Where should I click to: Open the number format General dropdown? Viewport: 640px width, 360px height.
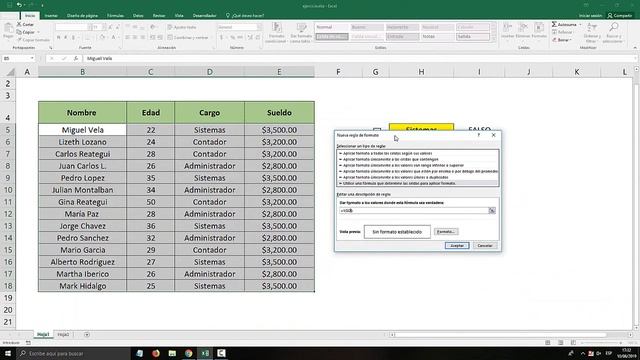260,27
